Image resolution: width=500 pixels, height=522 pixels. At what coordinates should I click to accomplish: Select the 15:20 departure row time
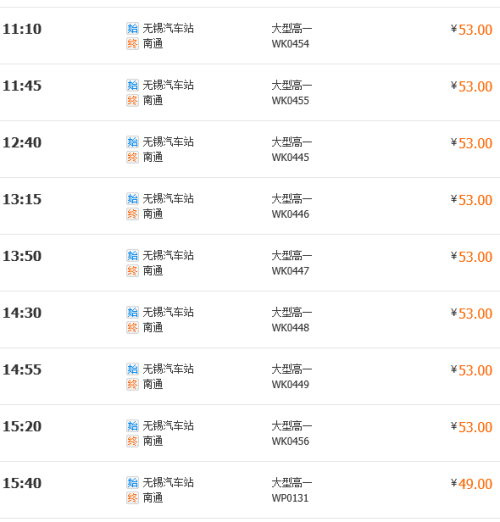coord(22,426)
